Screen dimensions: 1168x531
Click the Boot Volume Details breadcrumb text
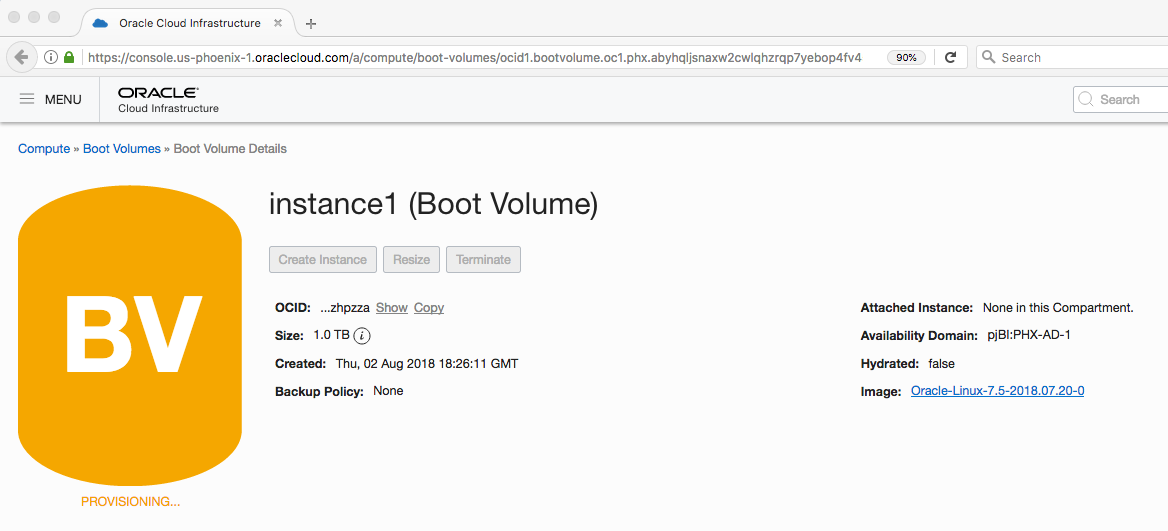[230, 149]
